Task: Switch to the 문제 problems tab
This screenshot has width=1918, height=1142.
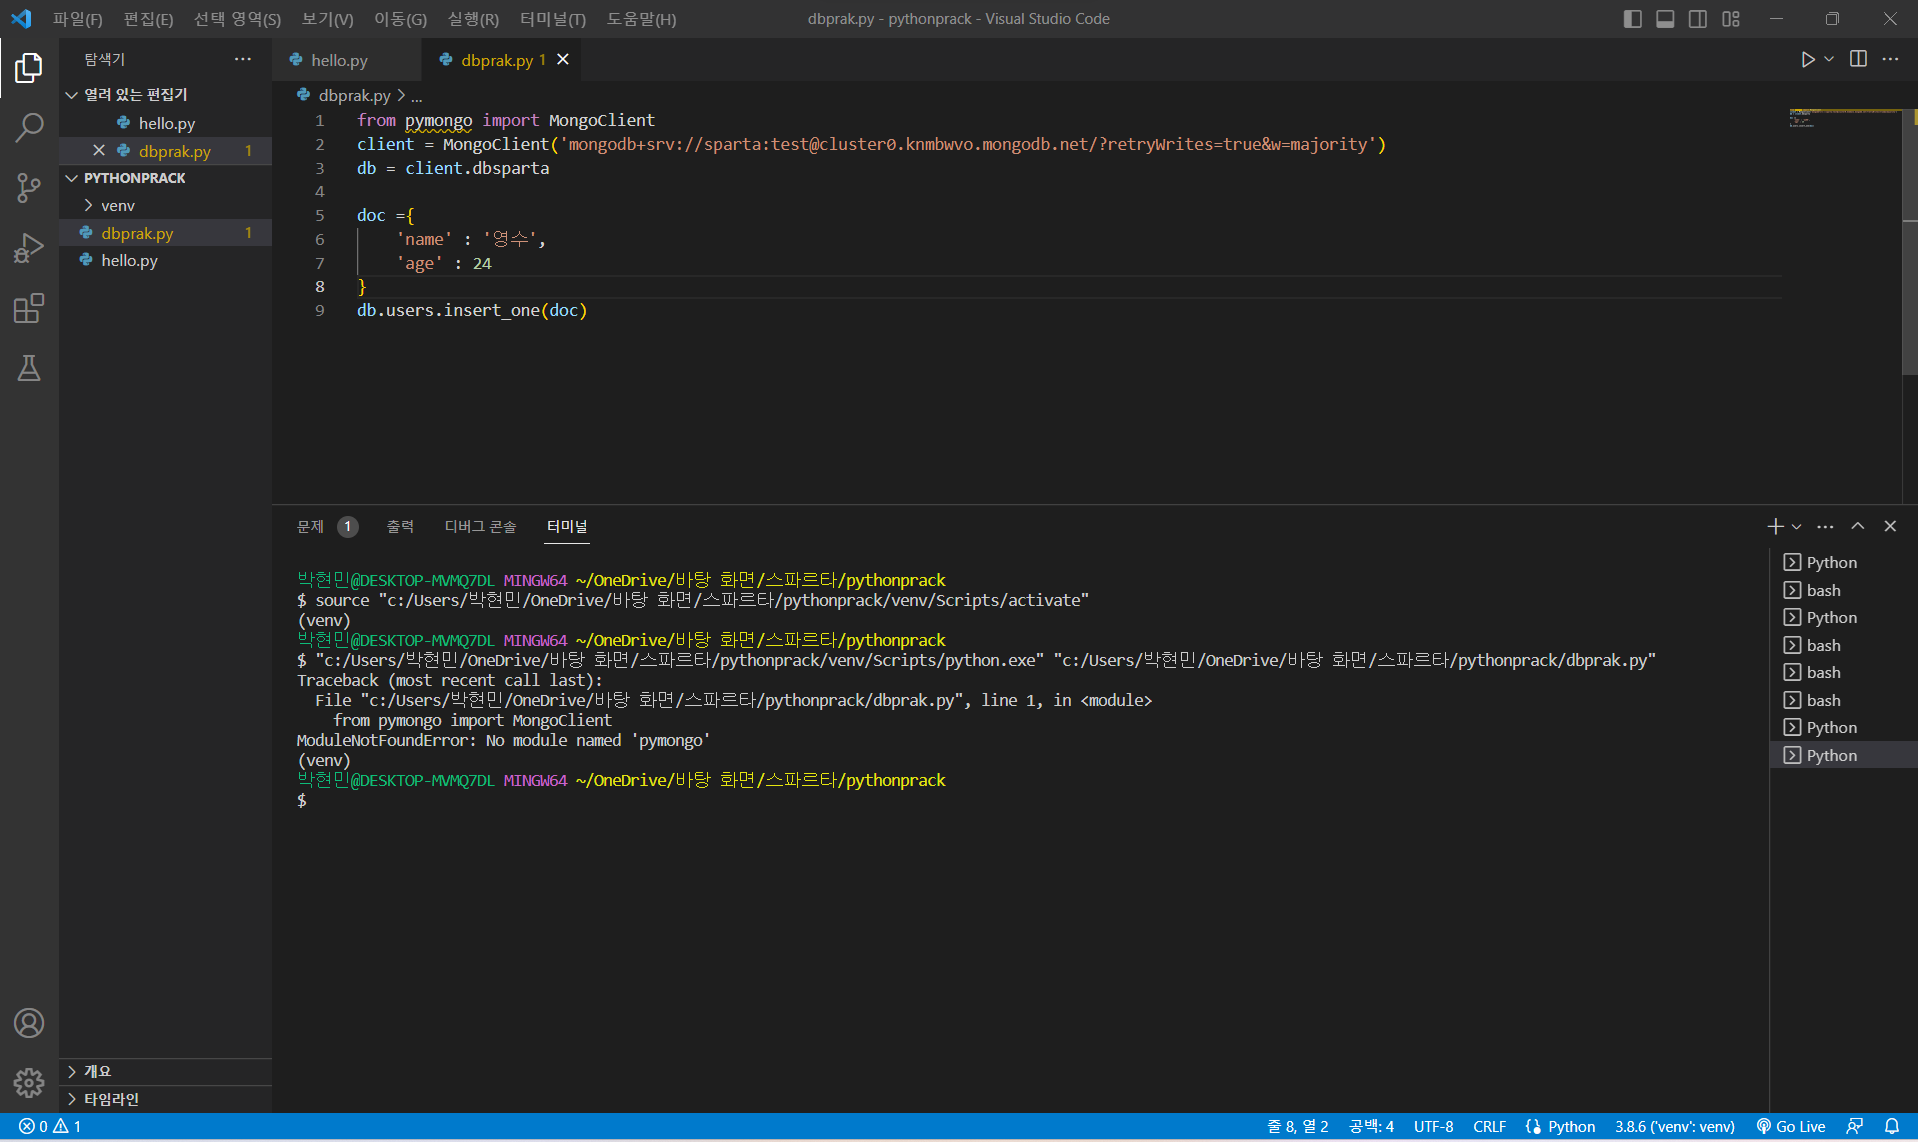Action: click(x=326, y=526)
